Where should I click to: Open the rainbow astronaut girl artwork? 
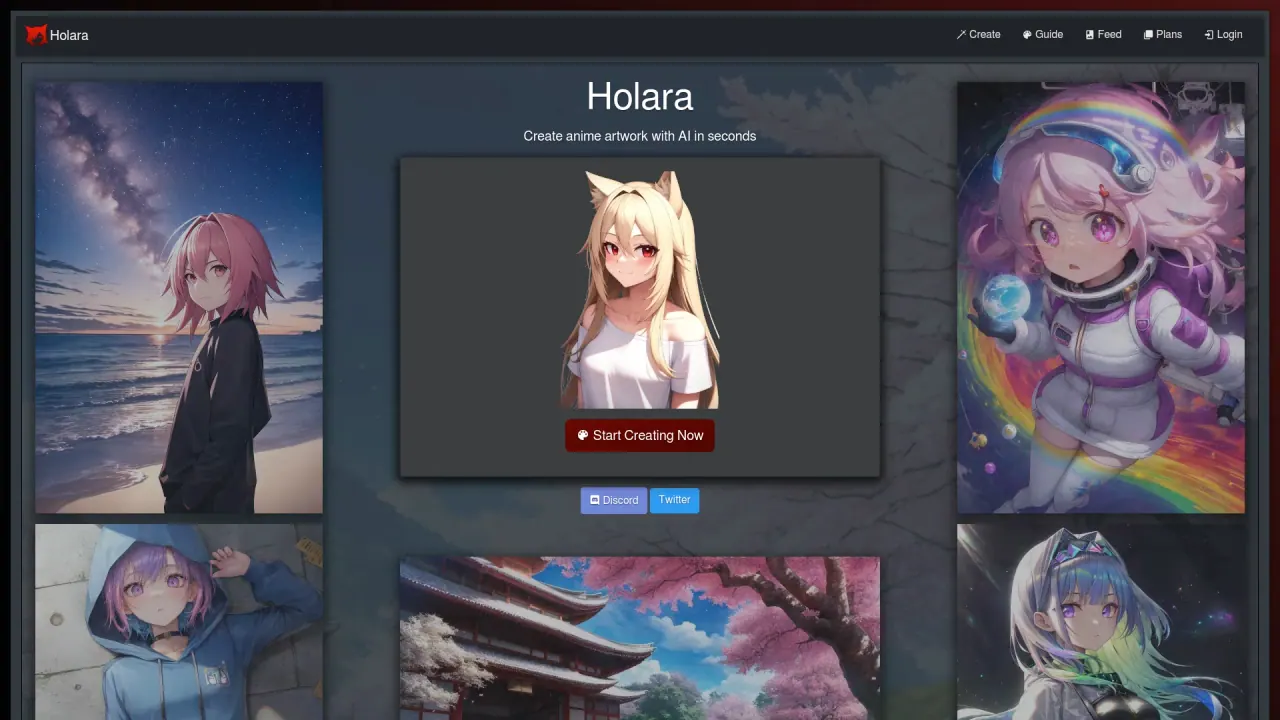pyautogui.click(x=1101, y=298)
